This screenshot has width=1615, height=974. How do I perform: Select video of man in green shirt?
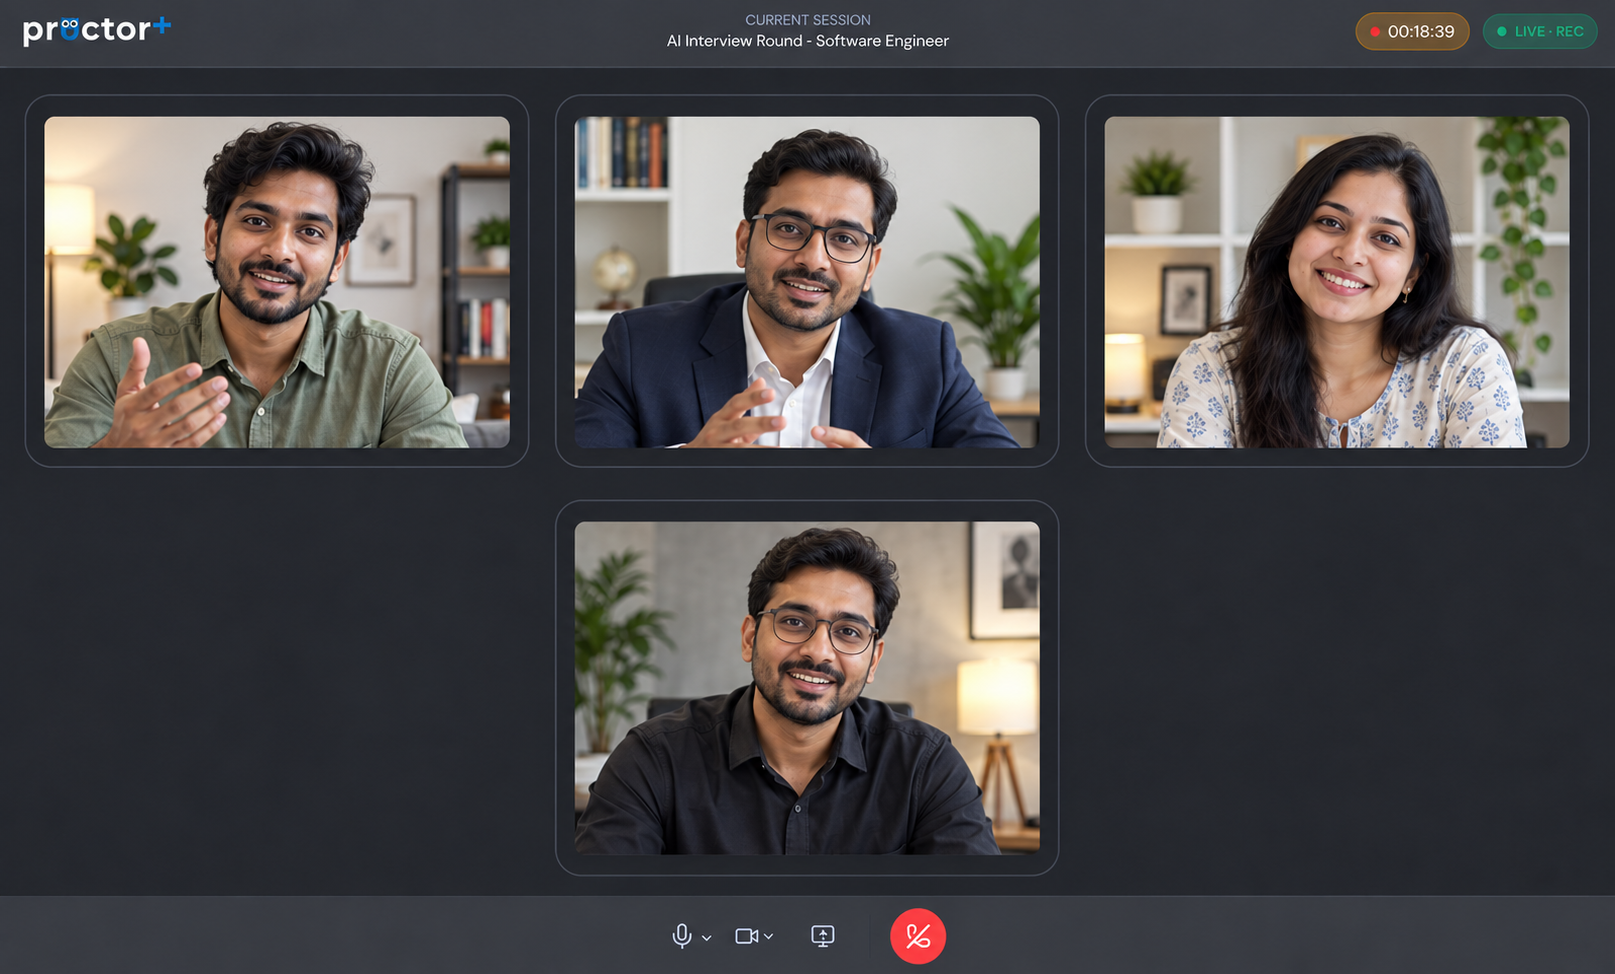tap(277, 282)
